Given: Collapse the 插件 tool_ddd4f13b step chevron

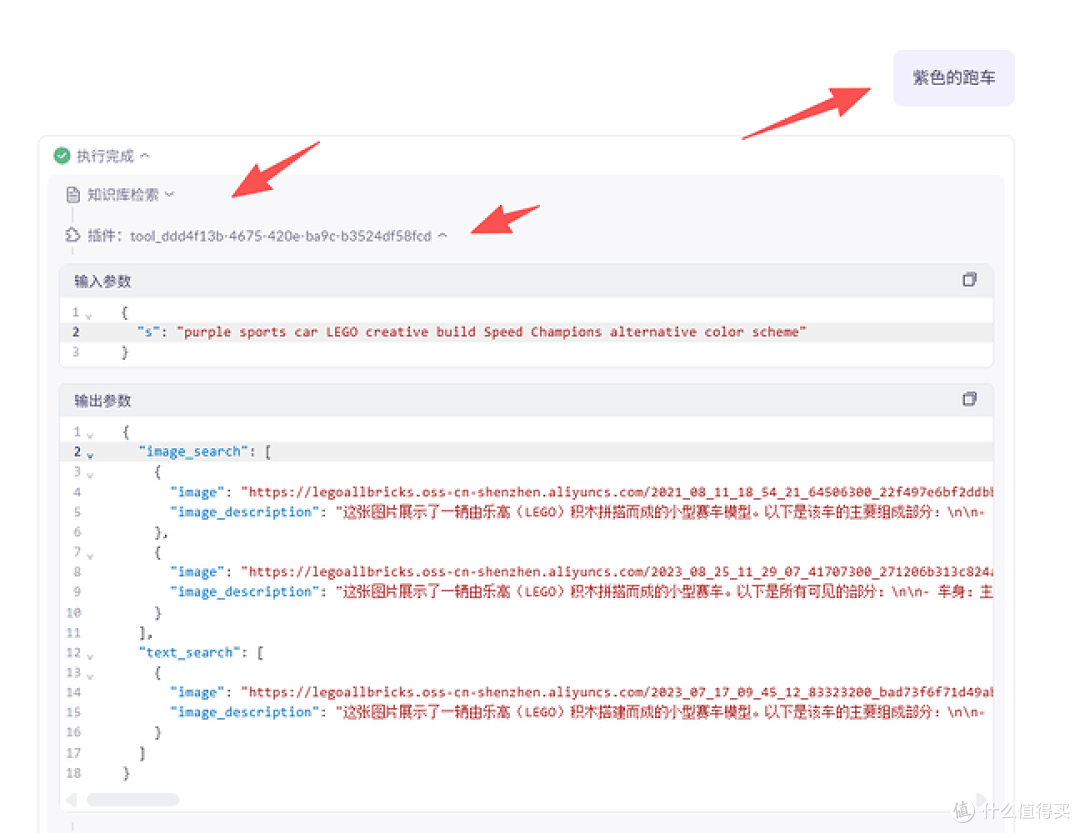Looking at the screenshot, I should pyautogui.click(x=442, y=236).
